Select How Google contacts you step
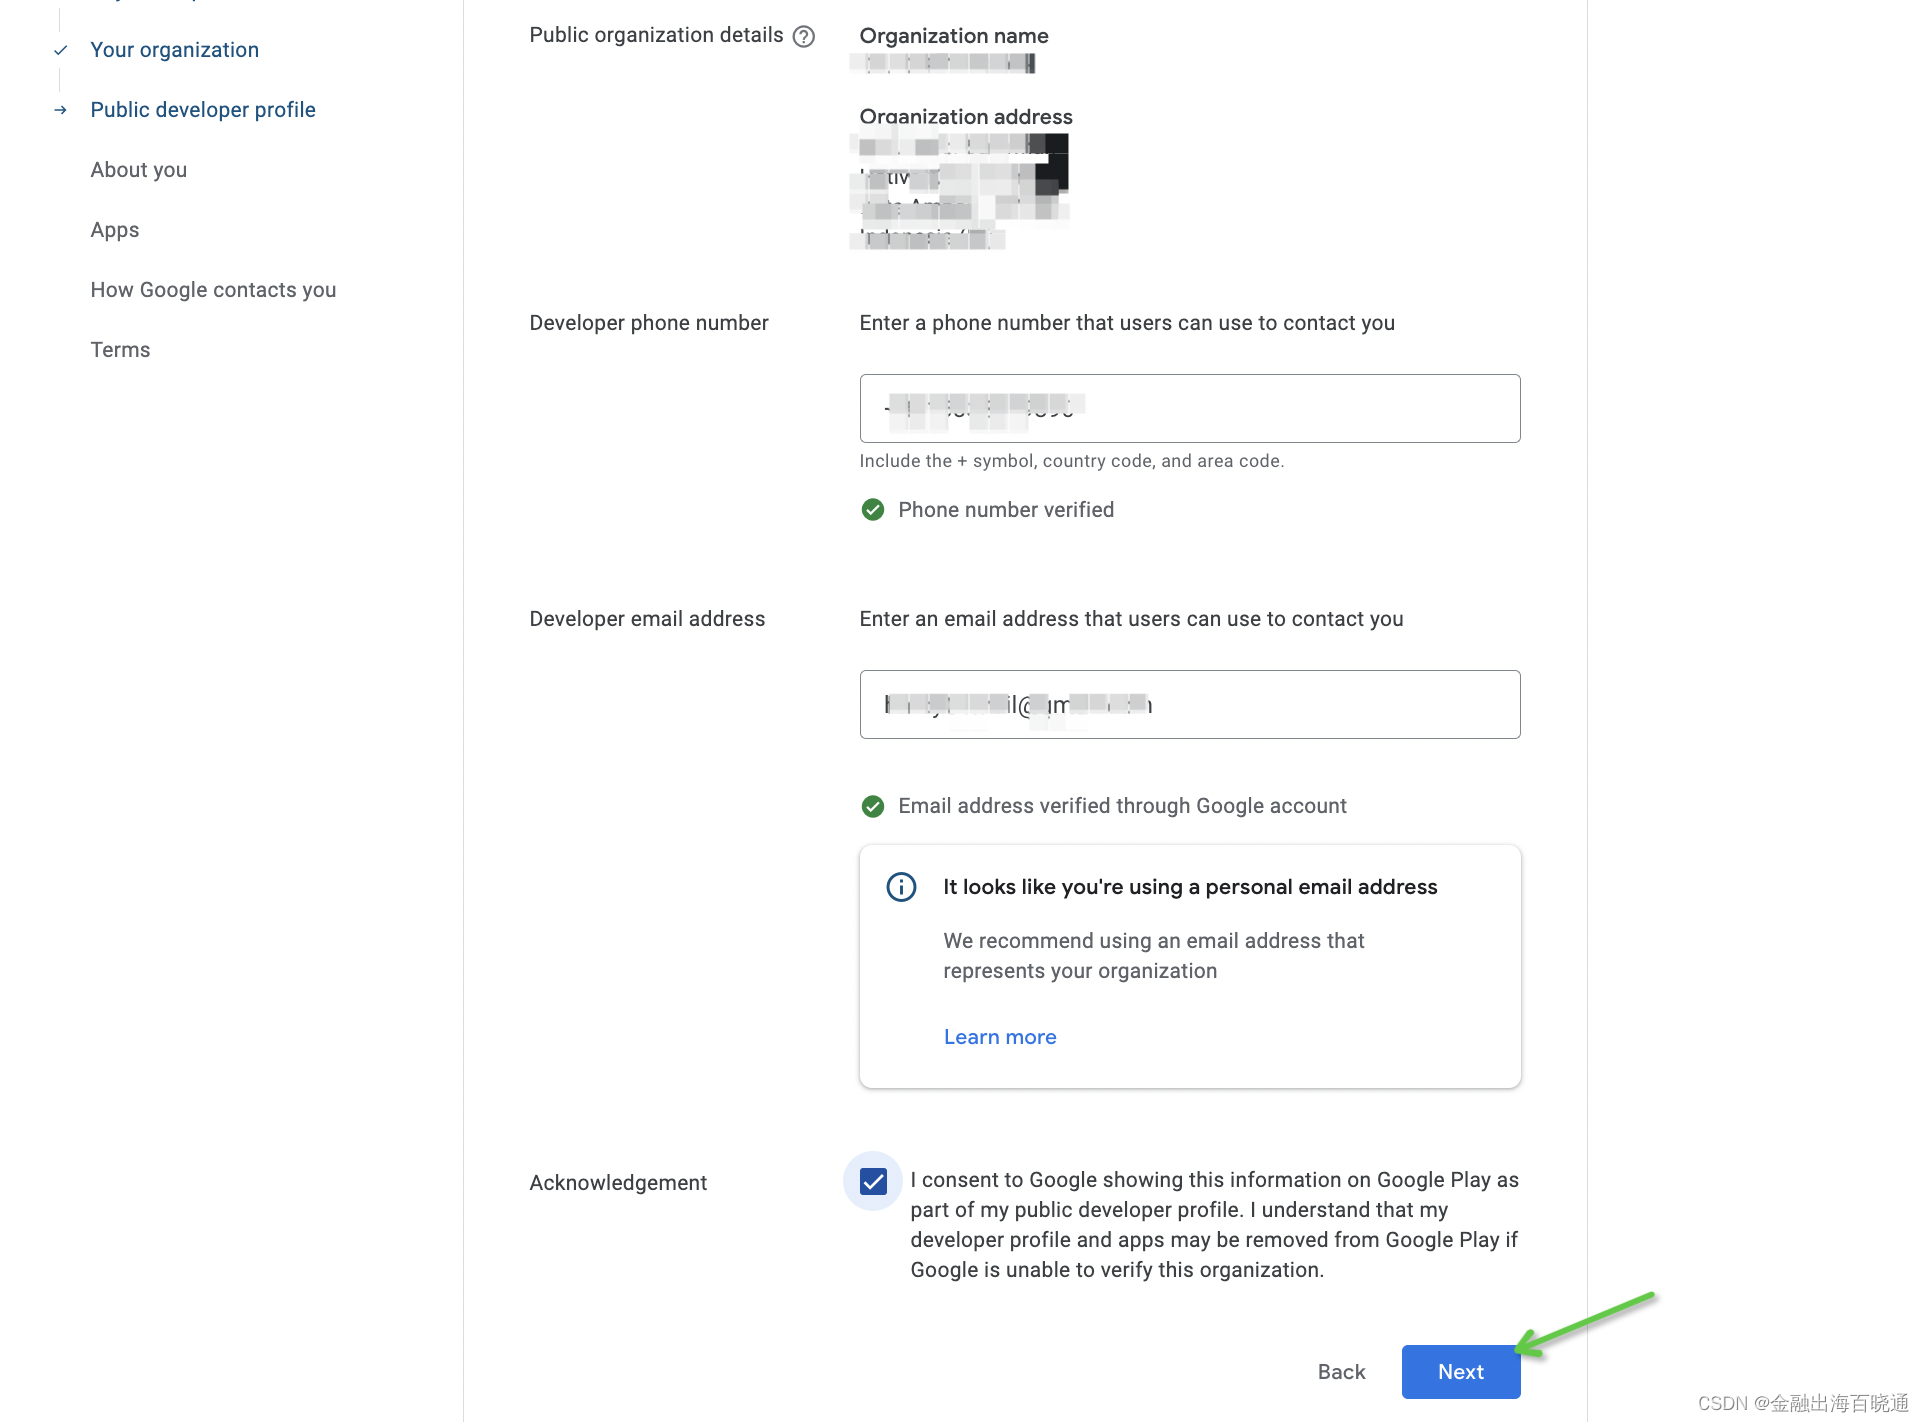 tap(212, 290)
